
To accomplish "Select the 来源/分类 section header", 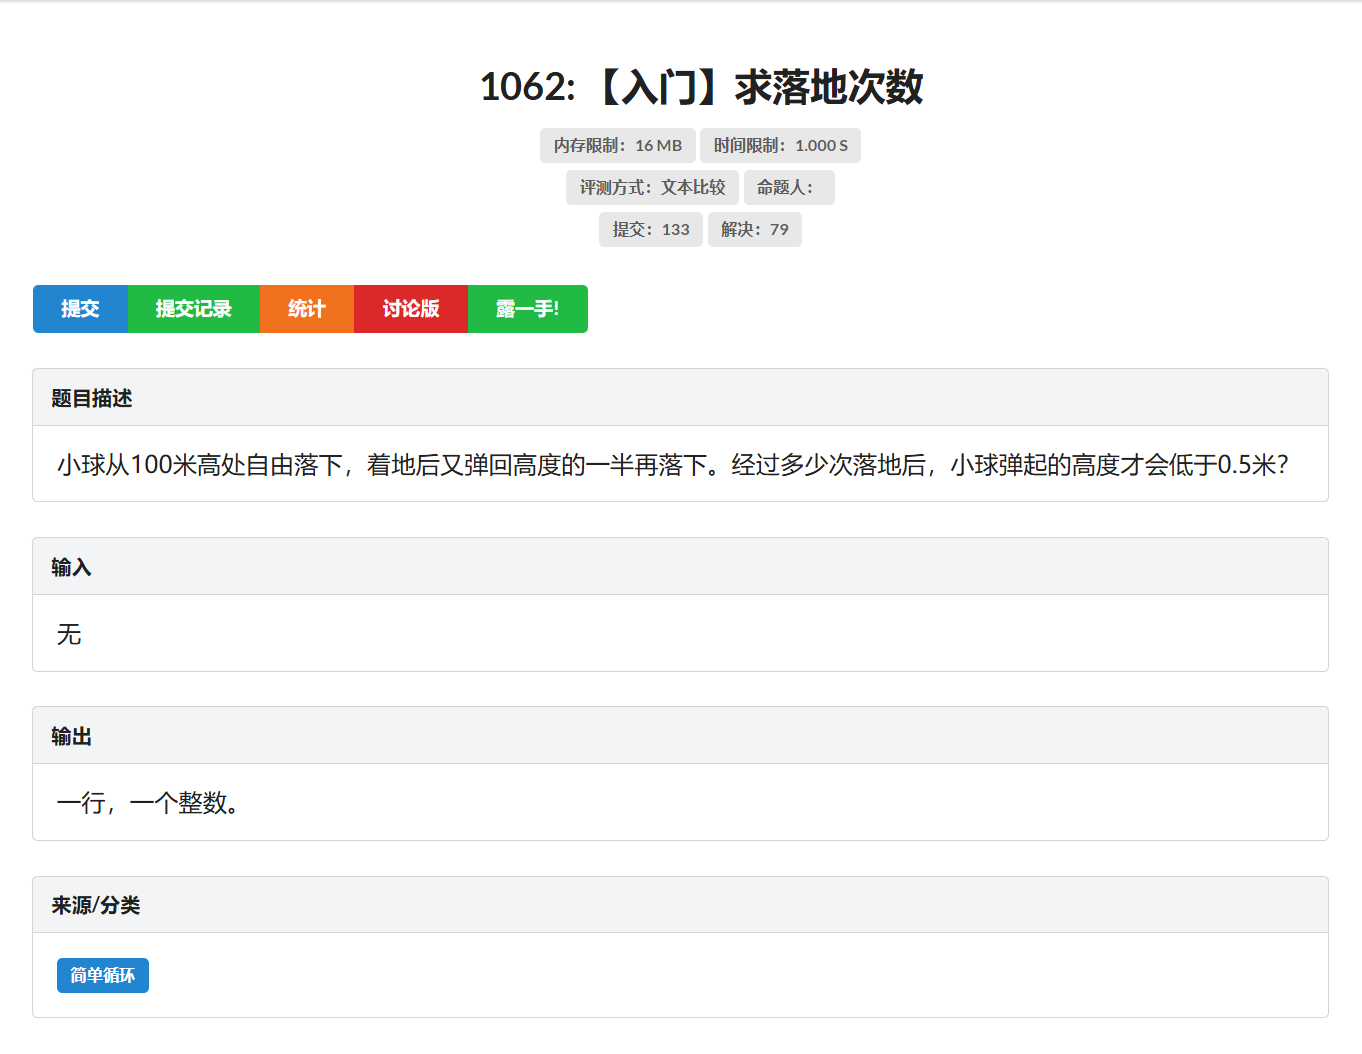I will 96,904.
